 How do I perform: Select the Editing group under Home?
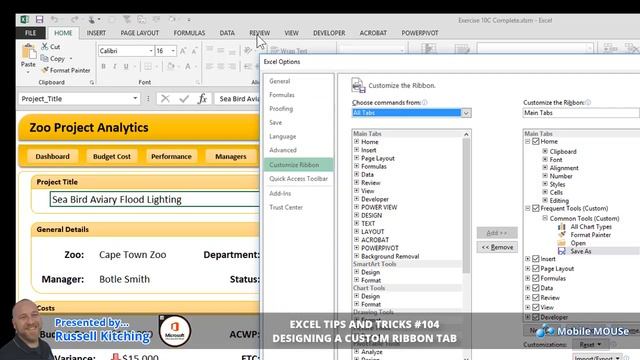point(559,200)
